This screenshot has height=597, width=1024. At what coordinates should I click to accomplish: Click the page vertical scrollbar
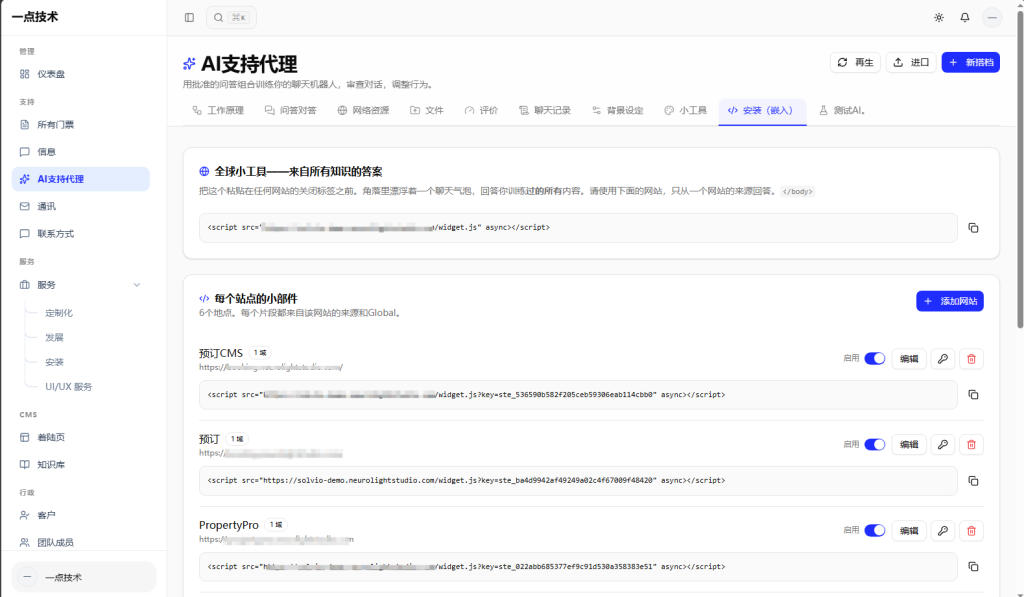1020,170
